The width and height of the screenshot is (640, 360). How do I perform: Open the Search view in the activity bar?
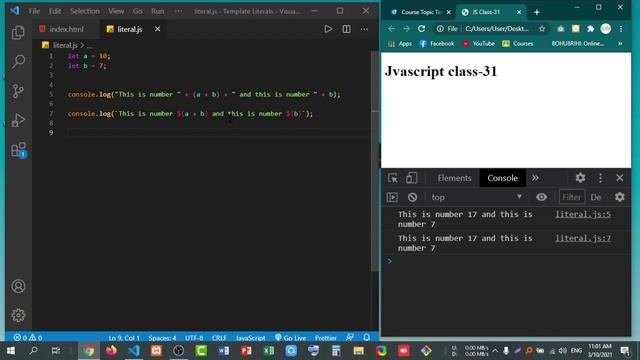click(x=18, y=62)
